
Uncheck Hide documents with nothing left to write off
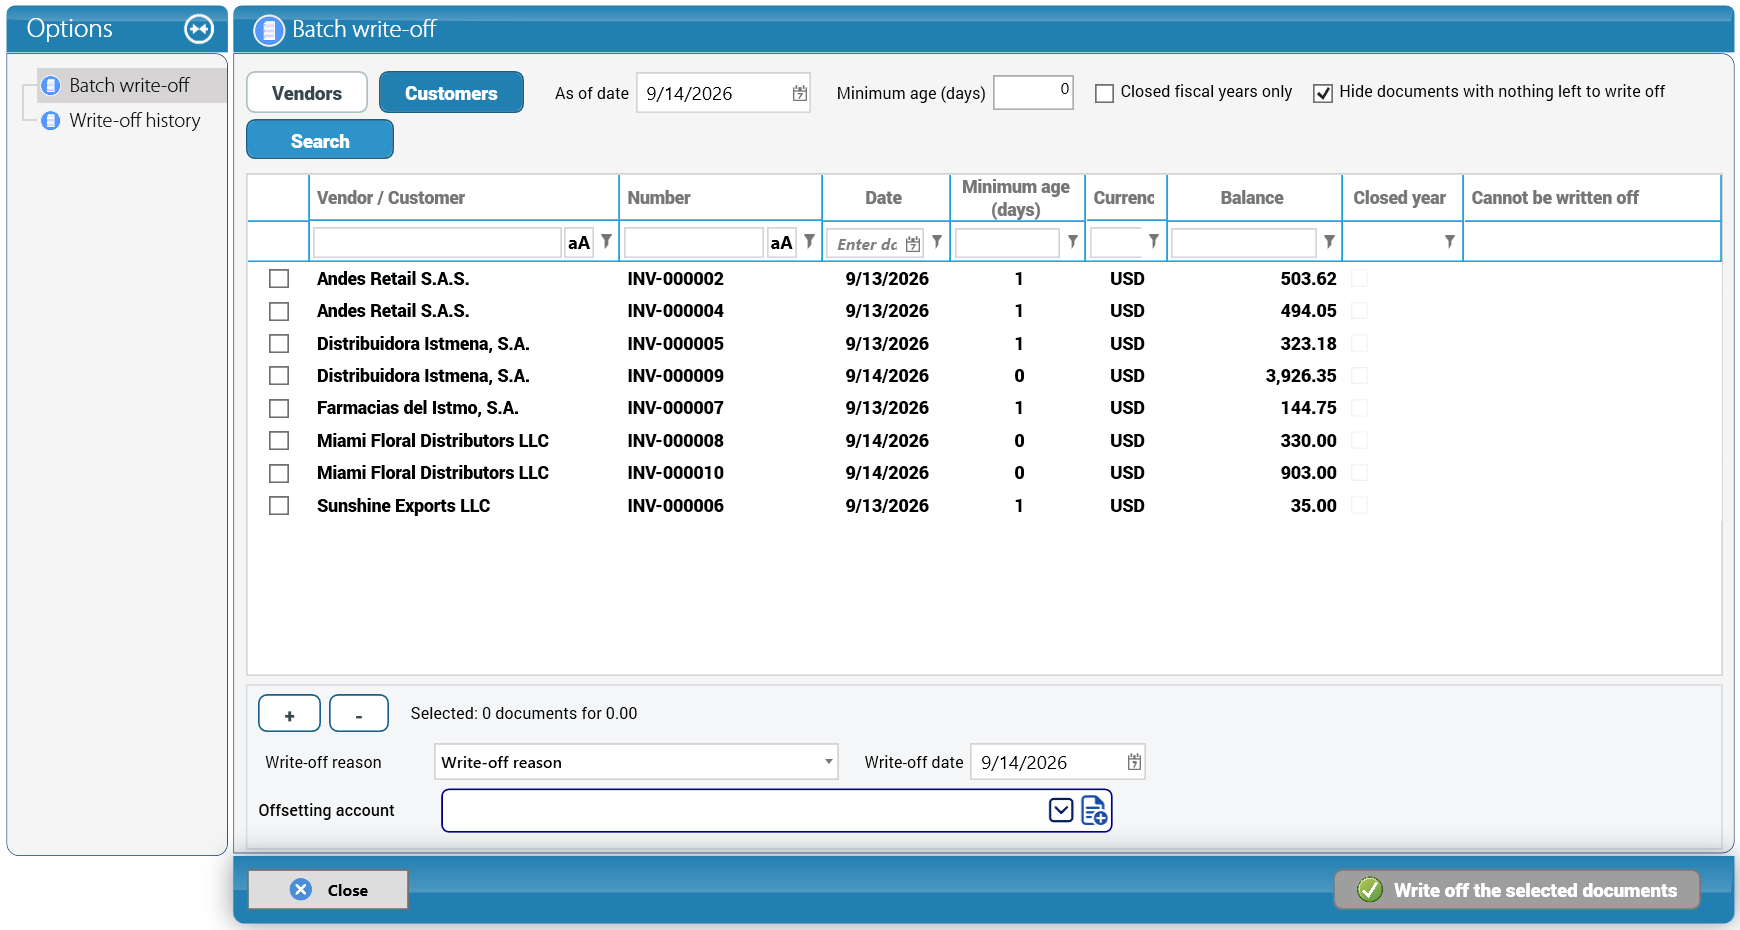pyautogui.click(x=1323, y=93)
